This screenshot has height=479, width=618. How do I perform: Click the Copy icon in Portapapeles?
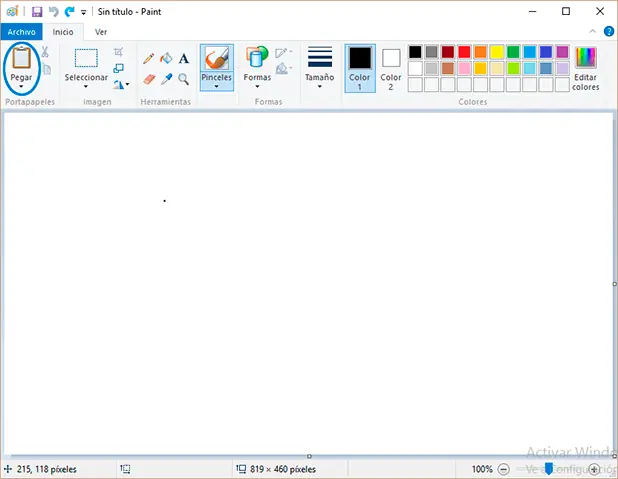coord(47,69)
